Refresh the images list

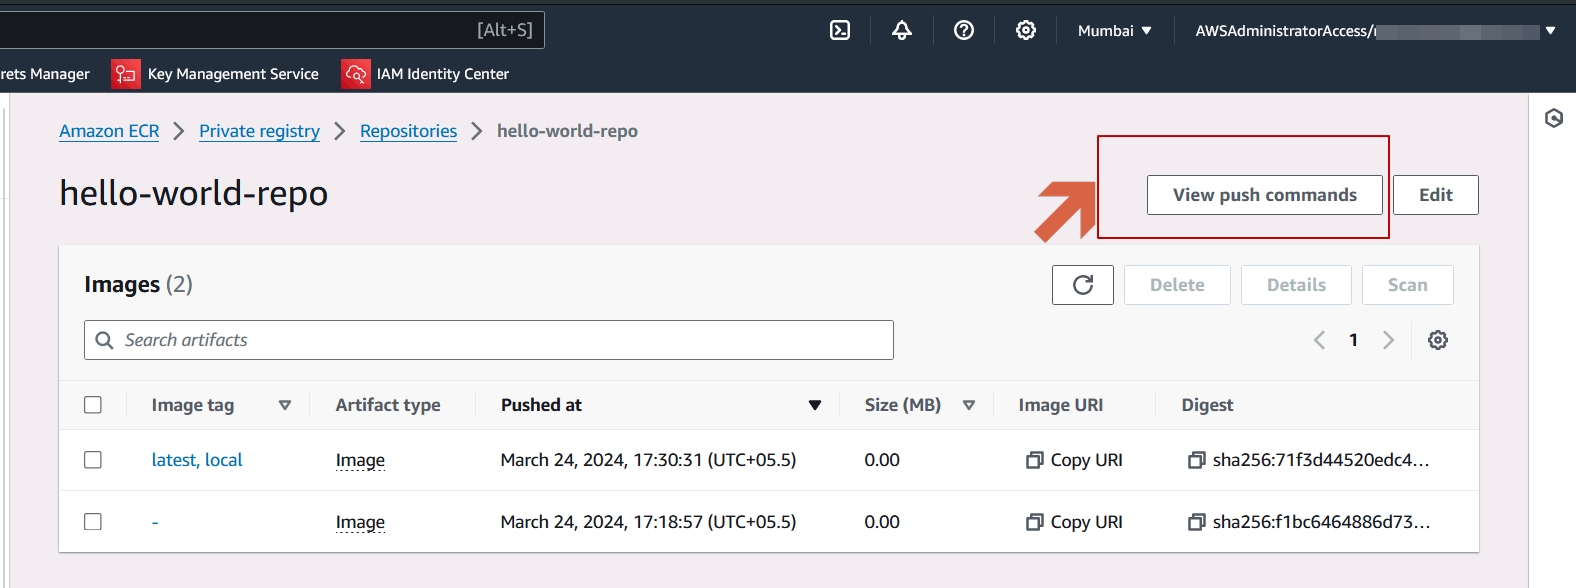pyautogui.click(x=1083, y=285)
